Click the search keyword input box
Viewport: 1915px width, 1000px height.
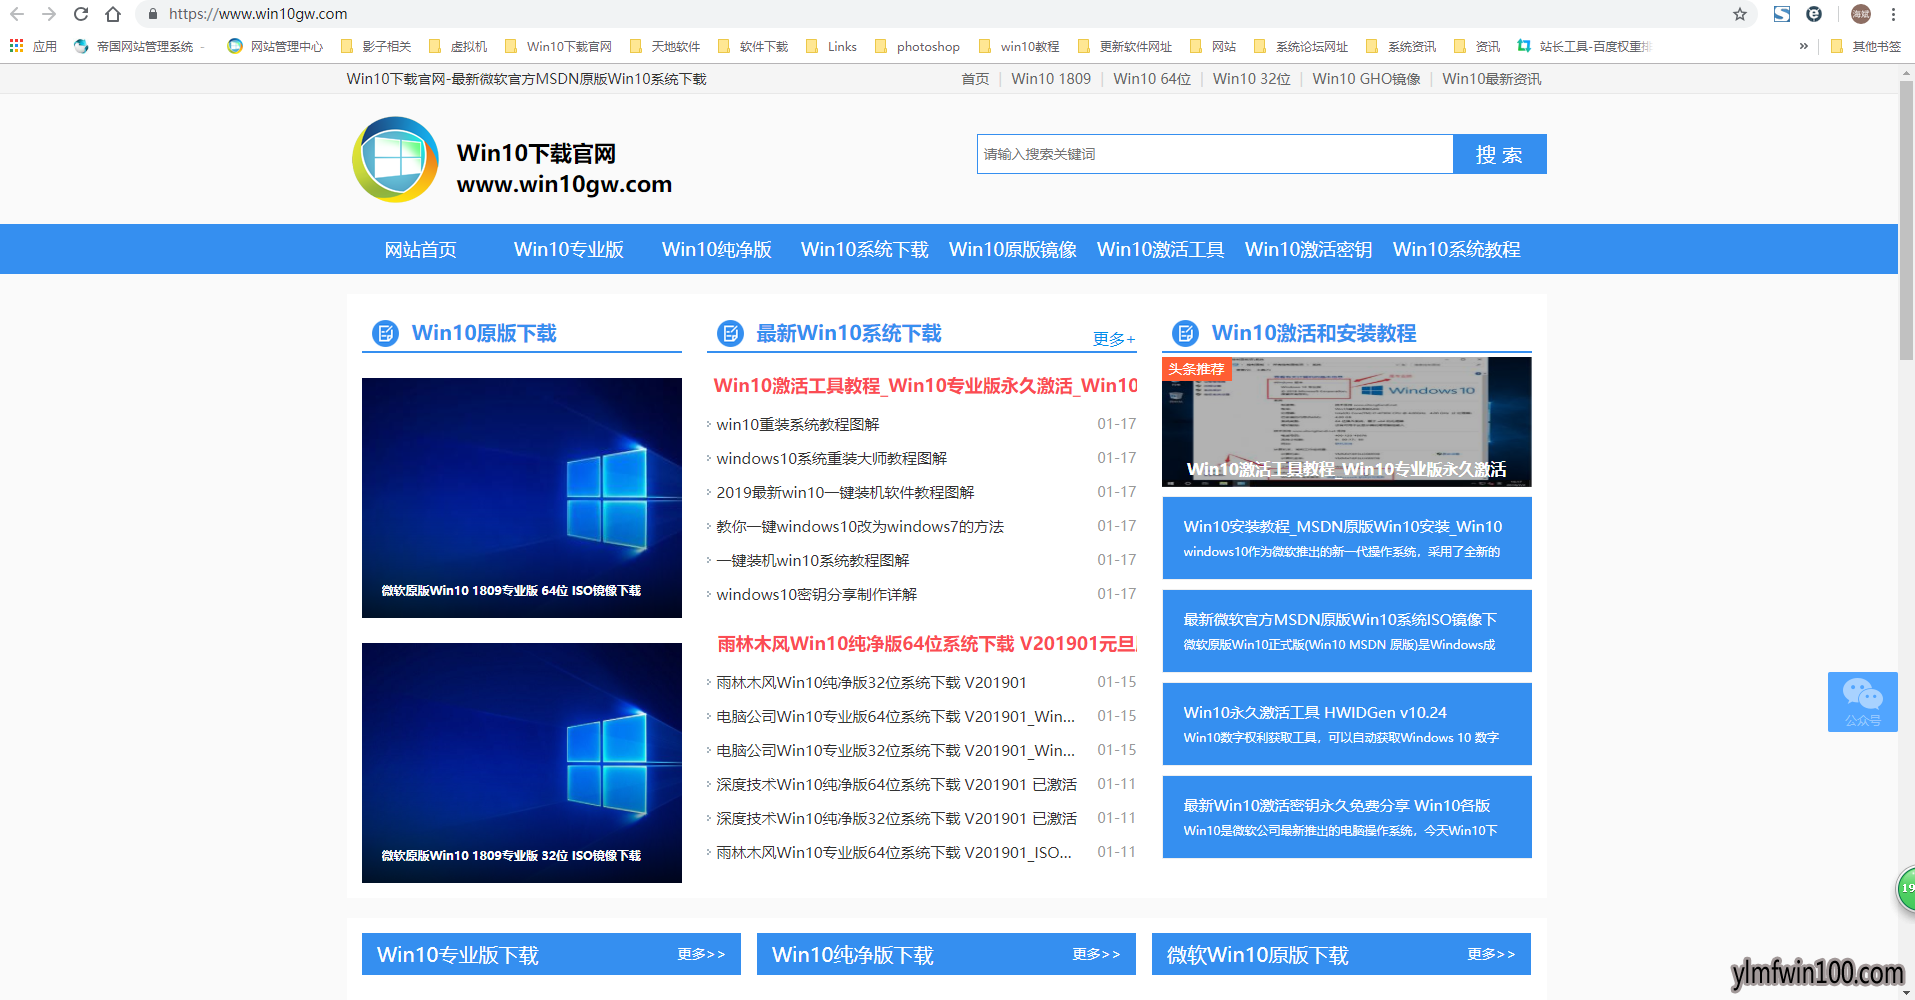tap(1215, 154)
